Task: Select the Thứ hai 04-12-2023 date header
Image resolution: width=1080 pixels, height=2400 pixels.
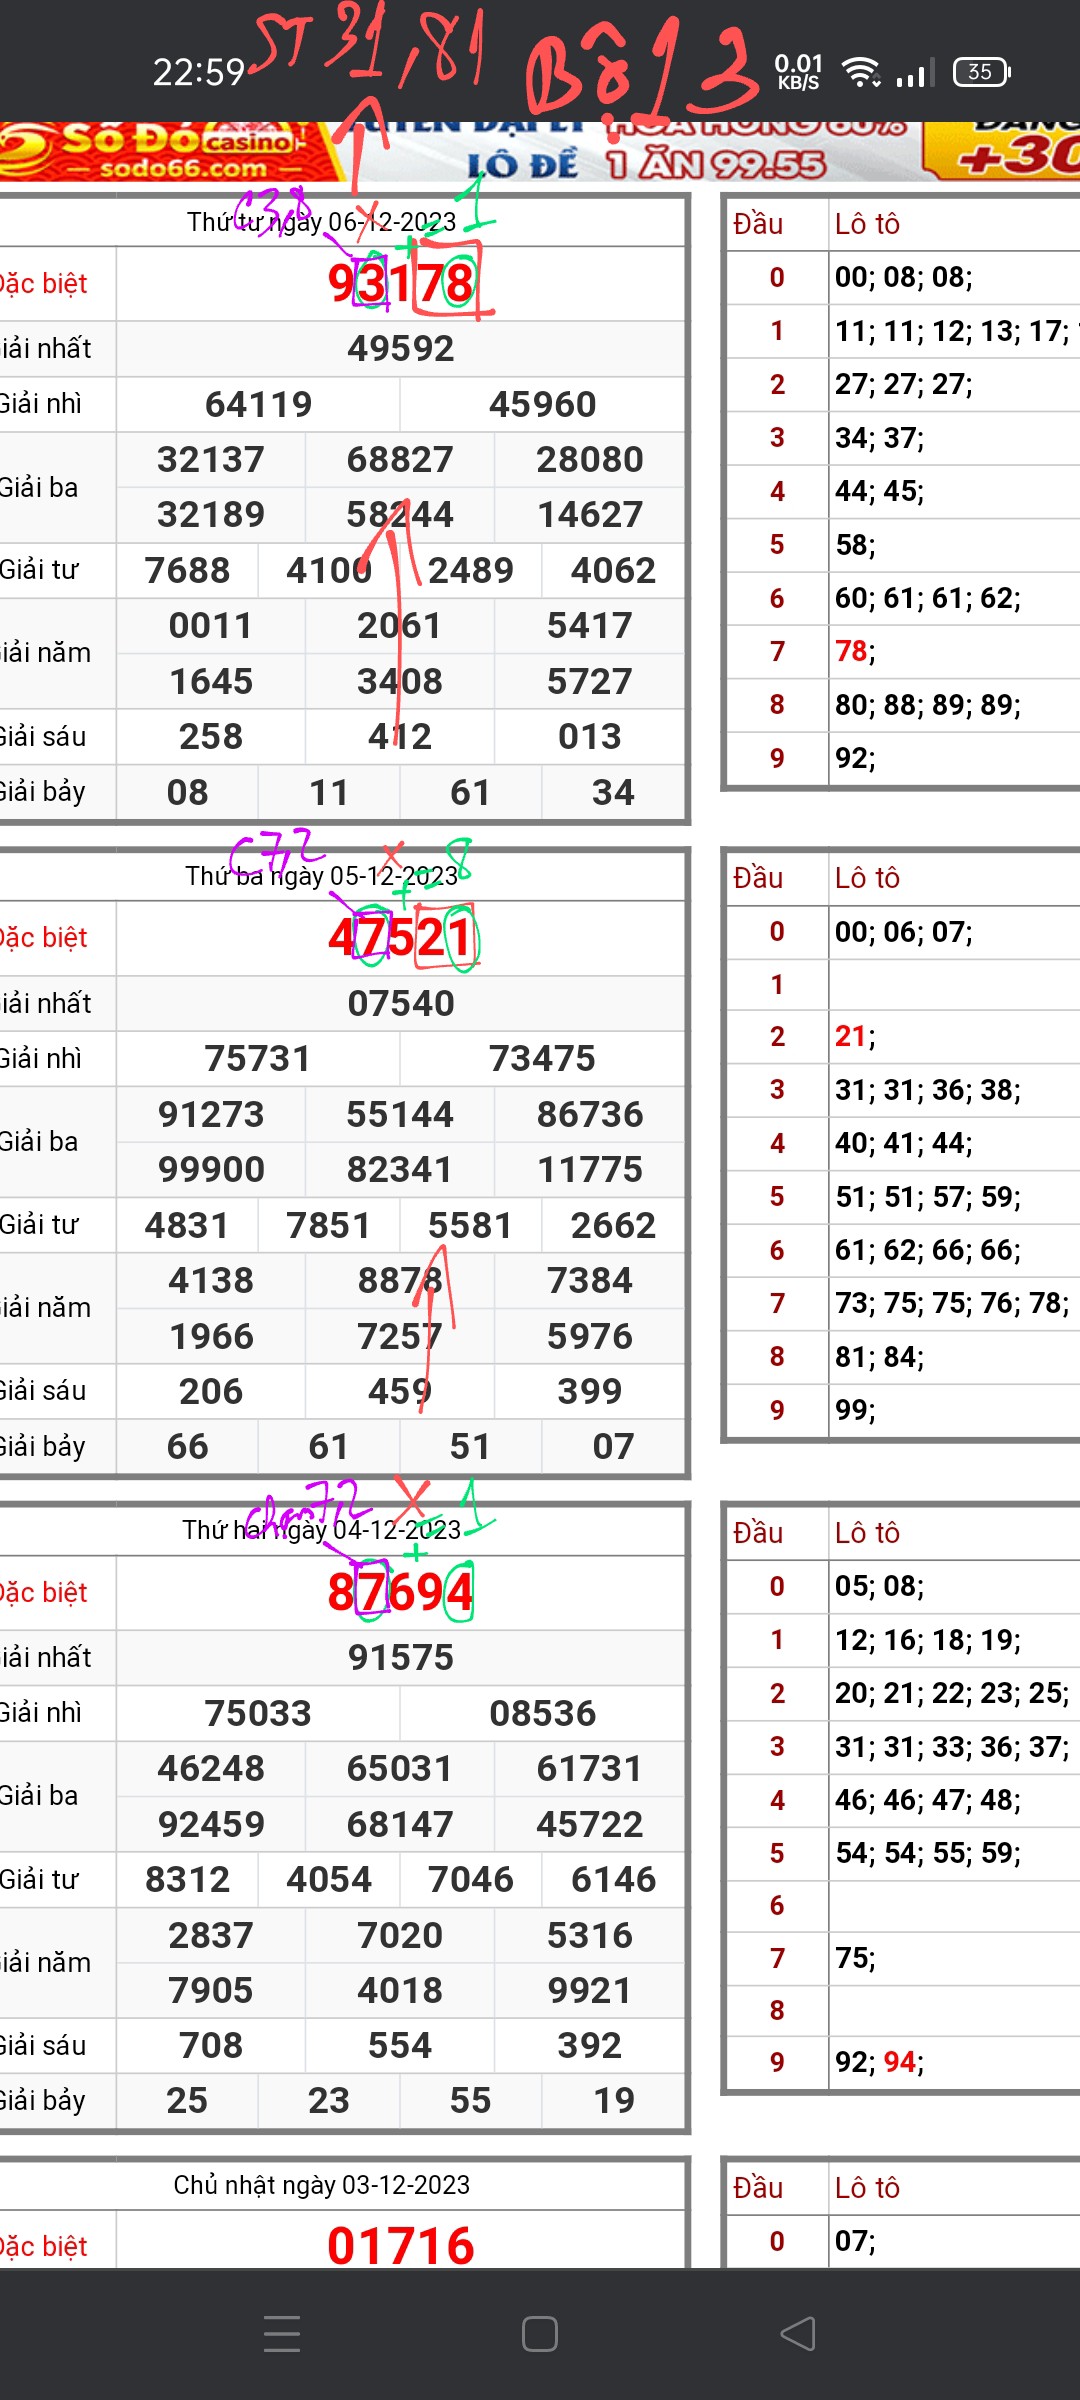Action: click(x=322, y=1530)
